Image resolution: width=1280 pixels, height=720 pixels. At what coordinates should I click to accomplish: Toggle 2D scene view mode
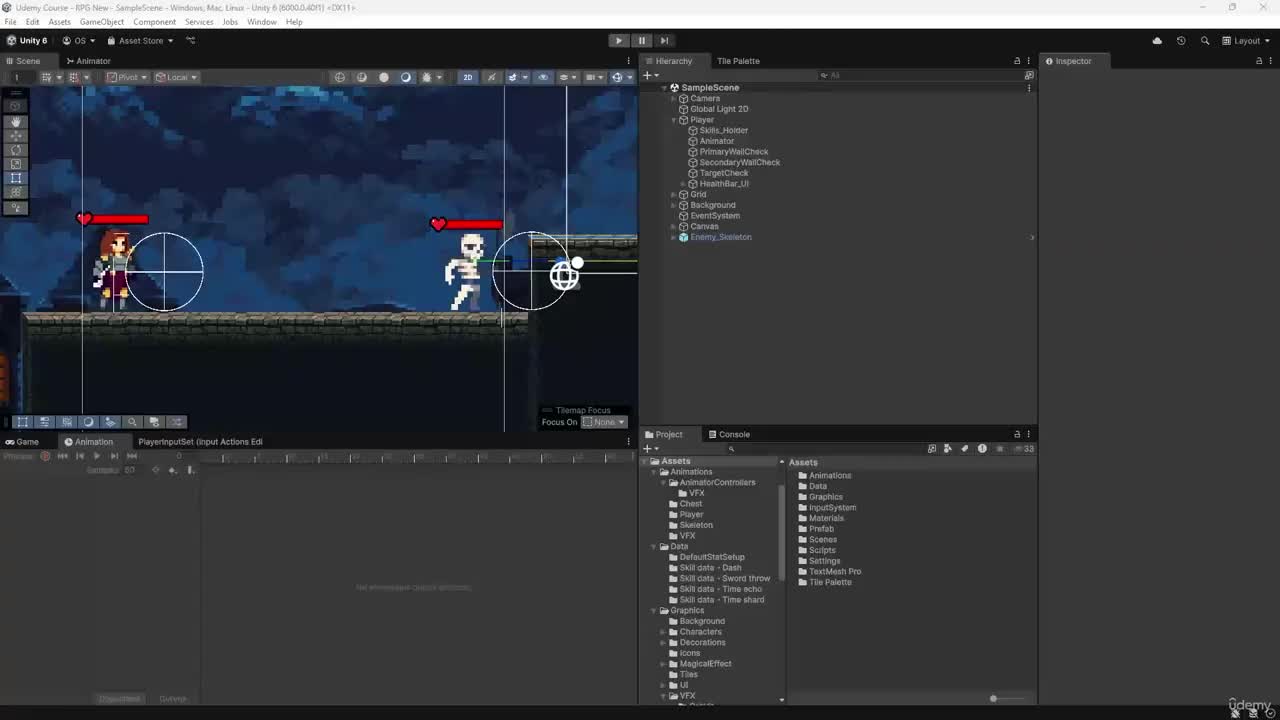(467, 77)
